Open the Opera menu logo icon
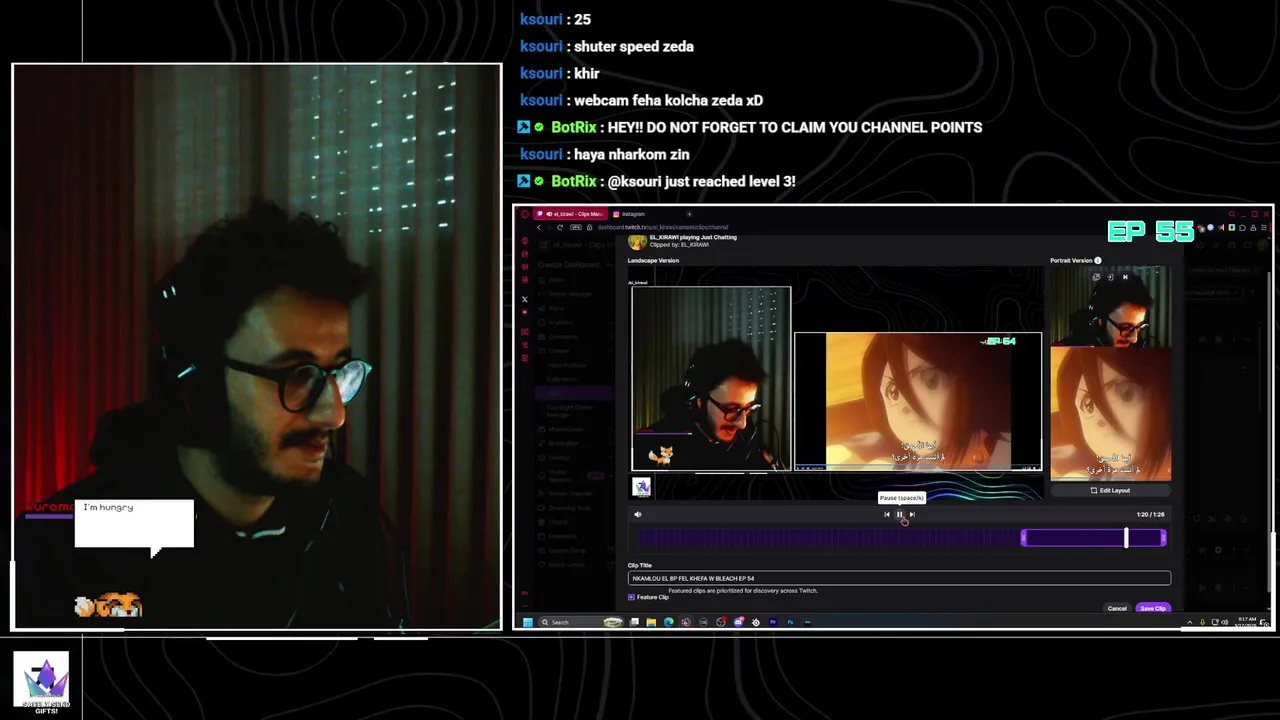The height and width of the screenshot is (720, 1280). pos(525,214)
